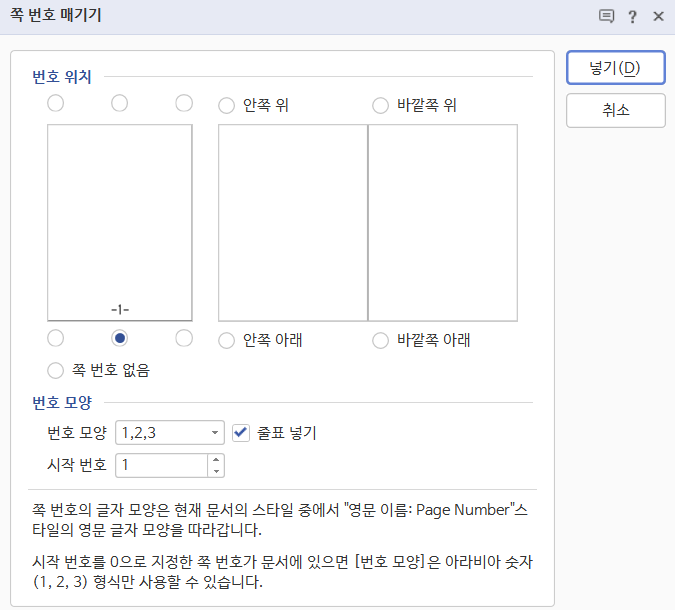The width and height of the screenshot is (675, 610).
Task: Click the 넣기(D) button
Action: [616, 68]
